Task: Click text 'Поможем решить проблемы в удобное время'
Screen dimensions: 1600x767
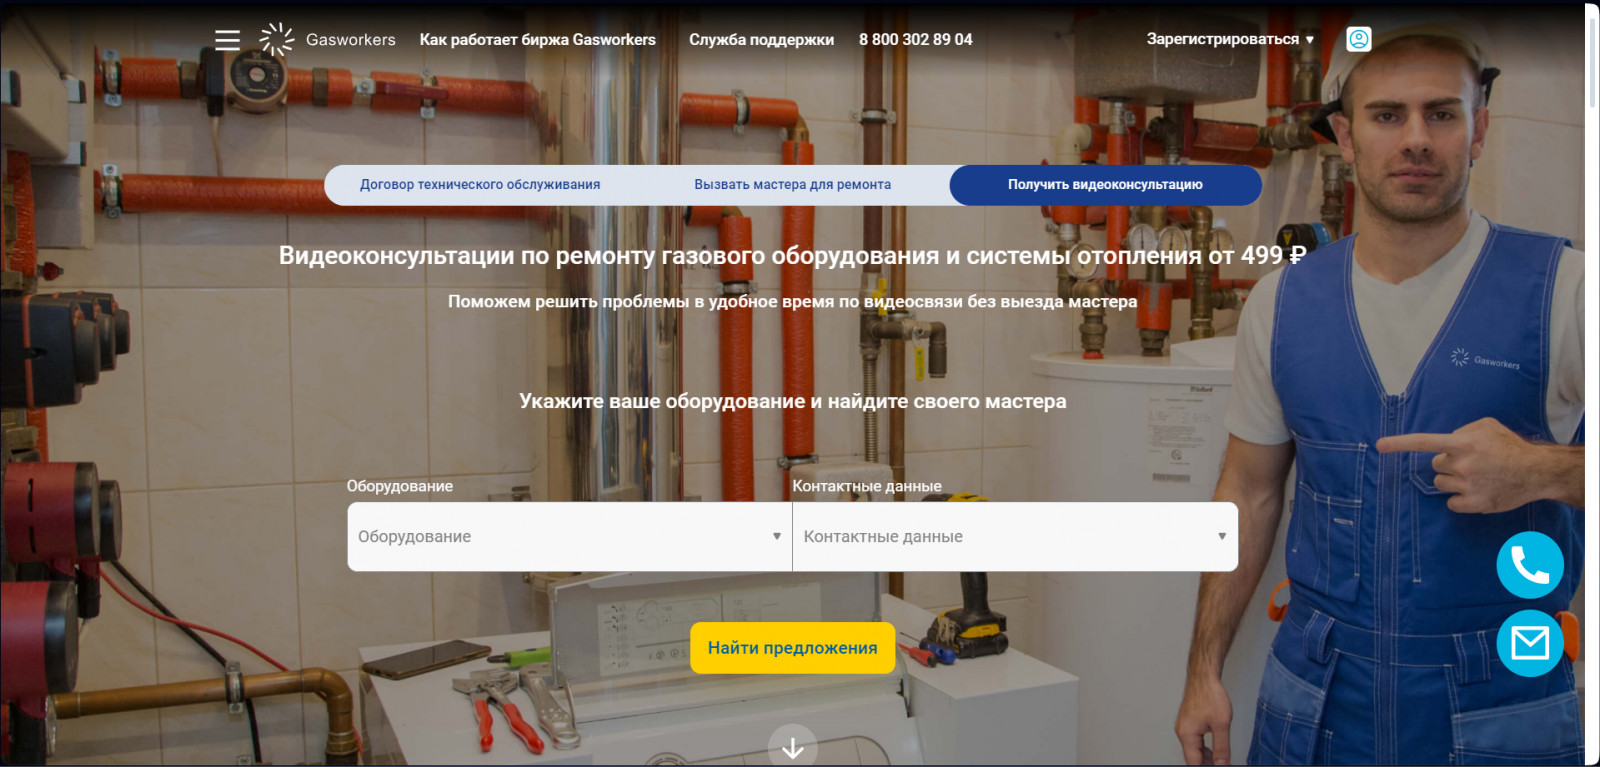Action: click(641, 302)
